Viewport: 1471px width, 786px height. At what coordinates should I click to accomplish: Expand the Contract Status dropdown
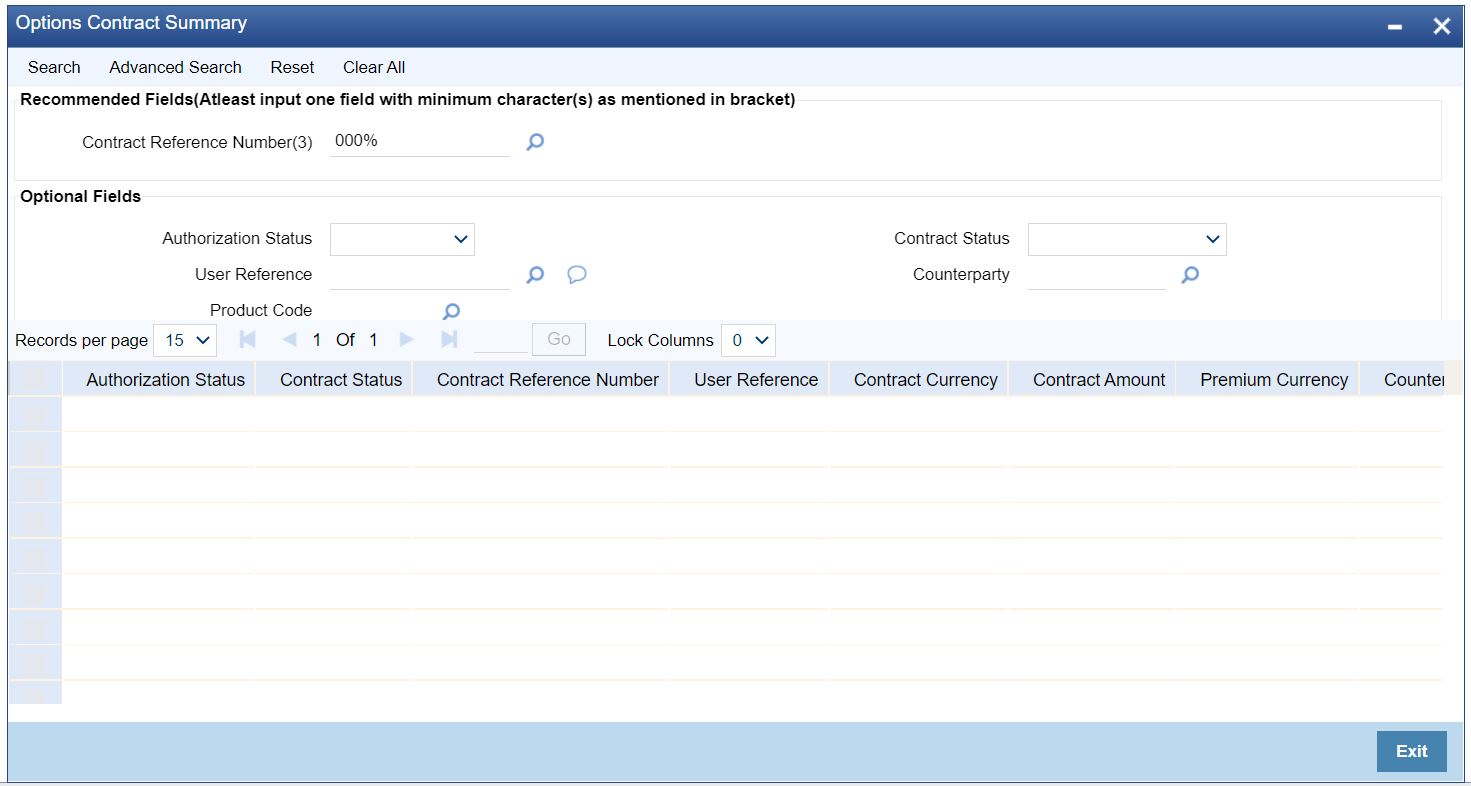click(1127, 239)
